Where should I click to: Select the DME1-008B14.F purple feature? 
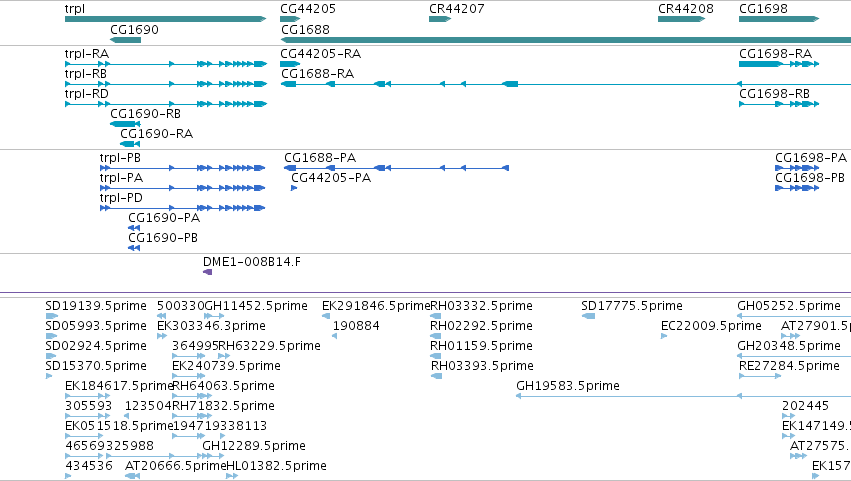(x=207, y=272)
